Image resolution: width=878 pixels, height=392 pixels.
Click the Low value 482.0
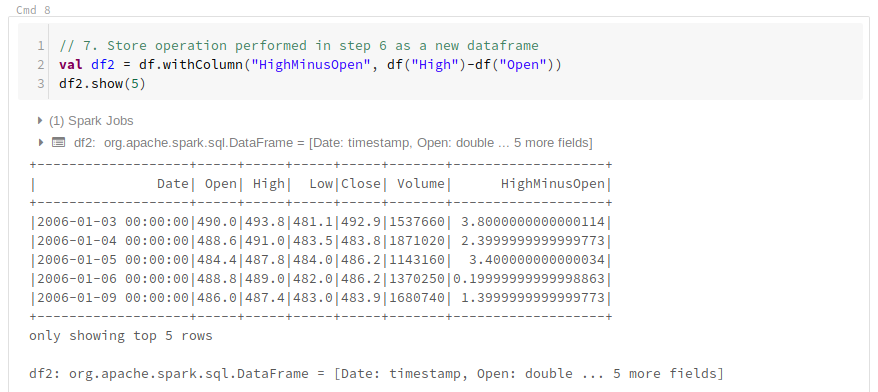coord(313,279)
